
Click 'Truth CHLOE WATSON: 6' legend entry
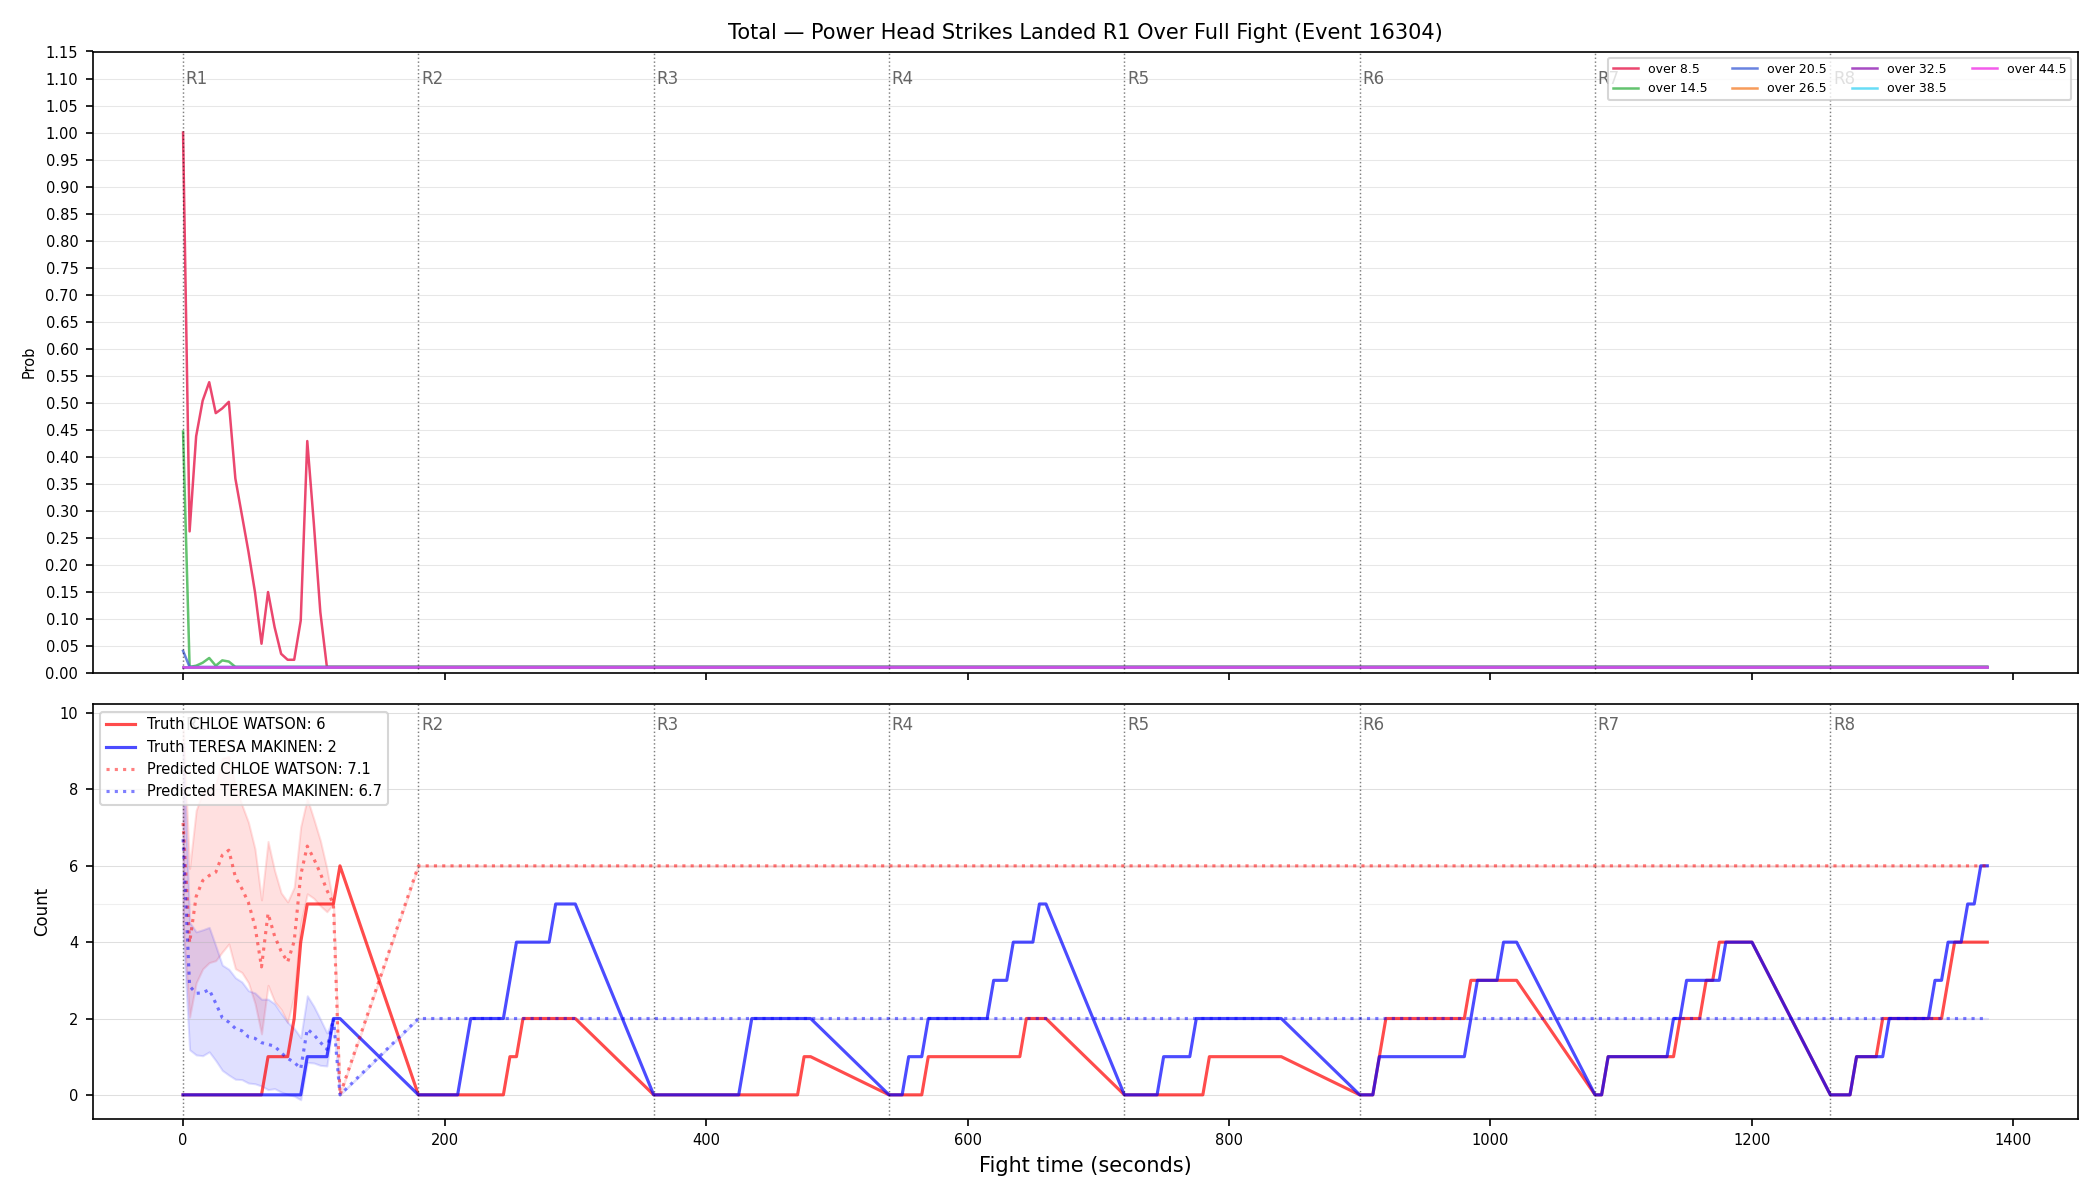(215, 724)
